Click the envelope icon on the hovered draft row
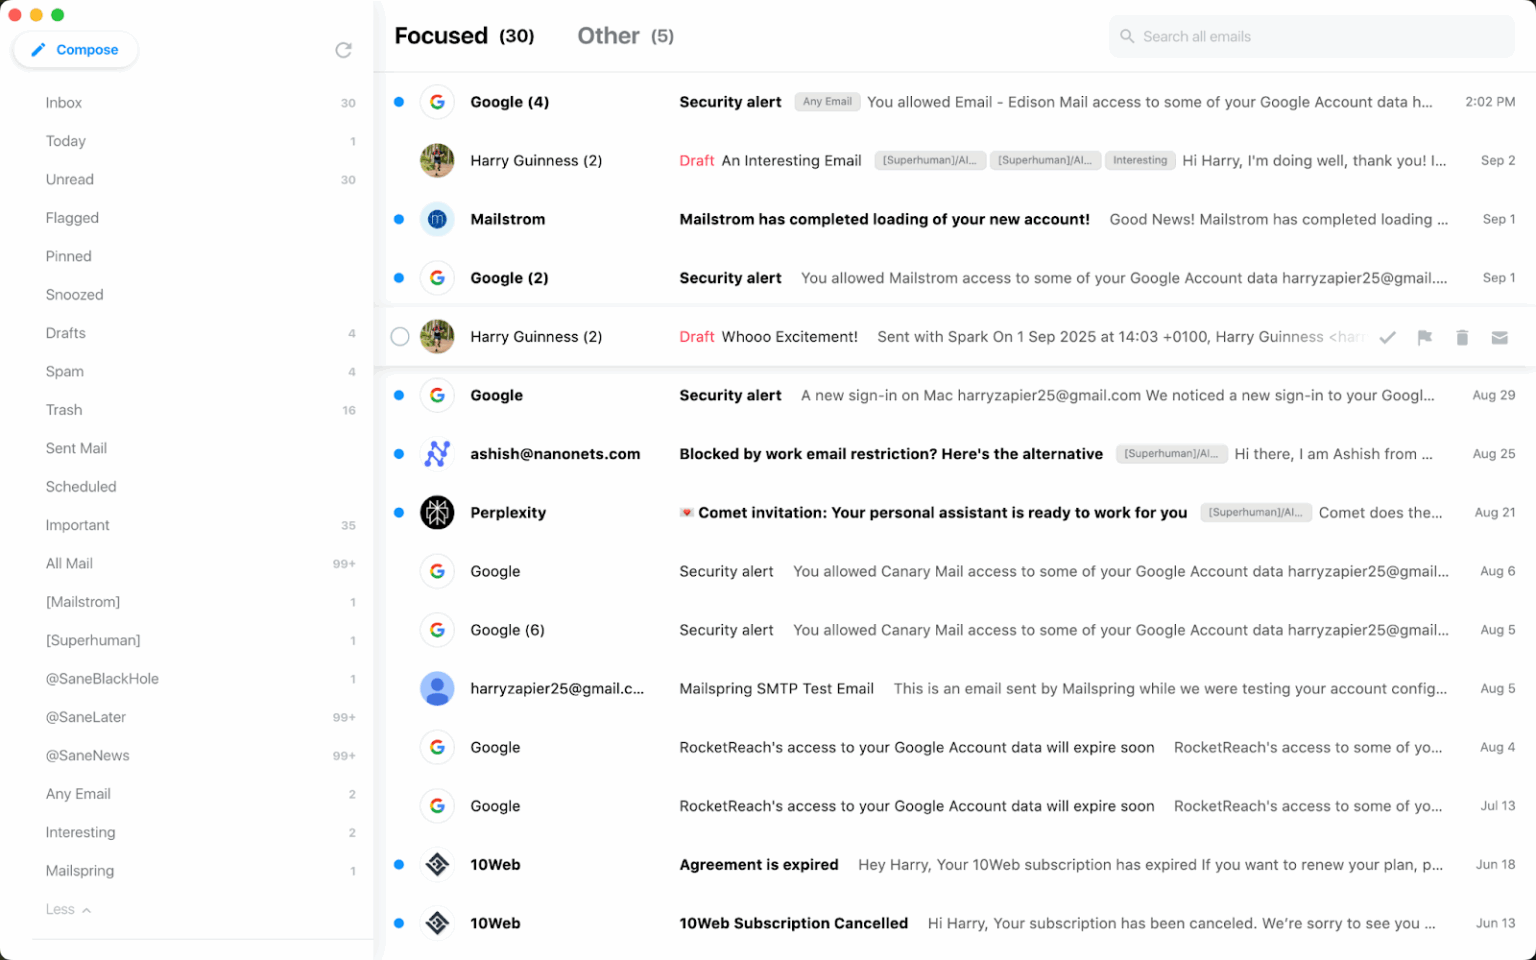1536x960 pixels. [x=1500, y=337]
